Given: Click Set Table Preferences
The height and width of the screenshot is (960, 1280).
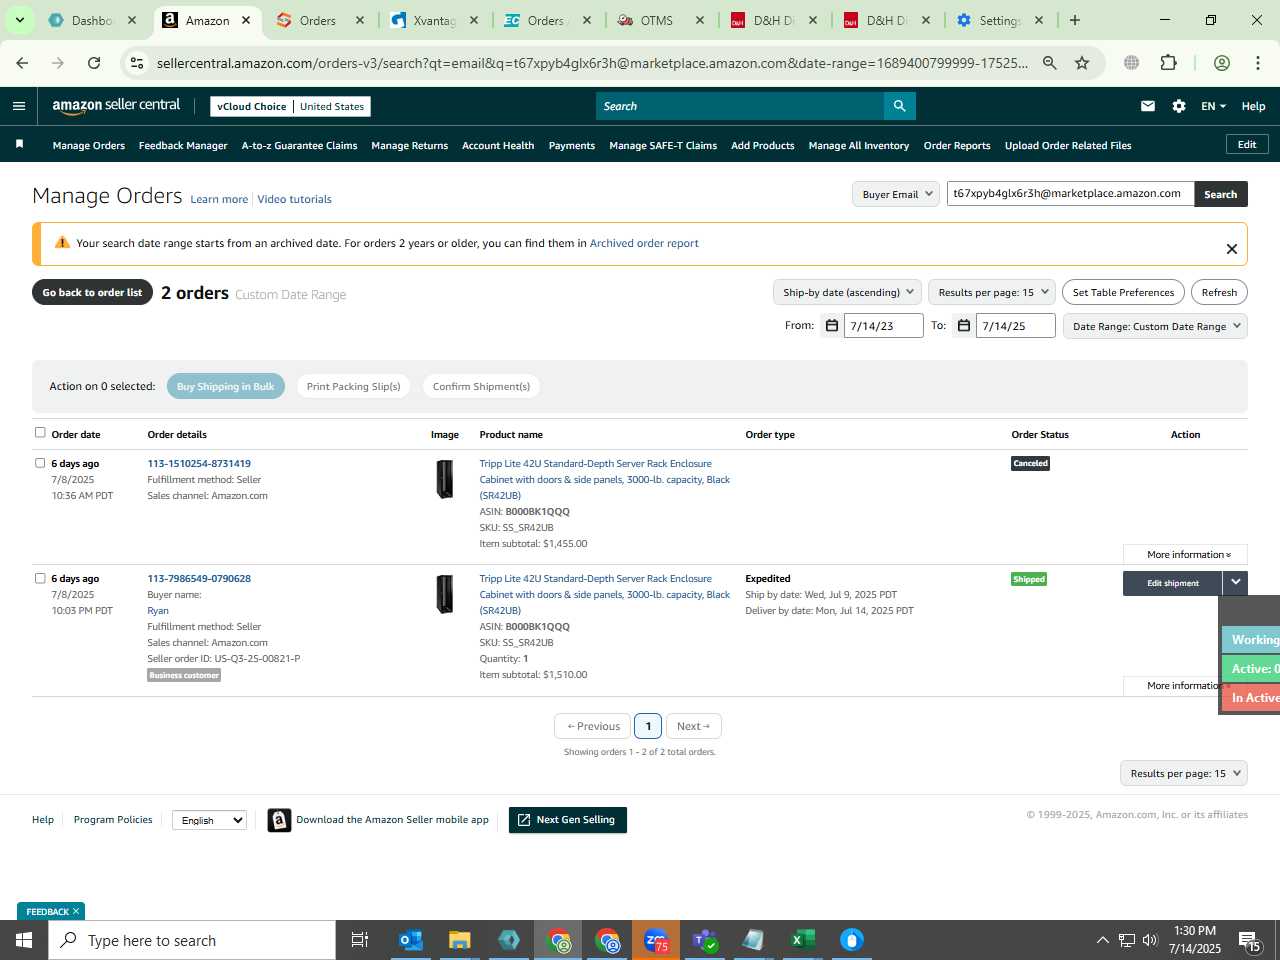Looking at the screenshot, I should pyautogui.click(x=1123, y=292).
